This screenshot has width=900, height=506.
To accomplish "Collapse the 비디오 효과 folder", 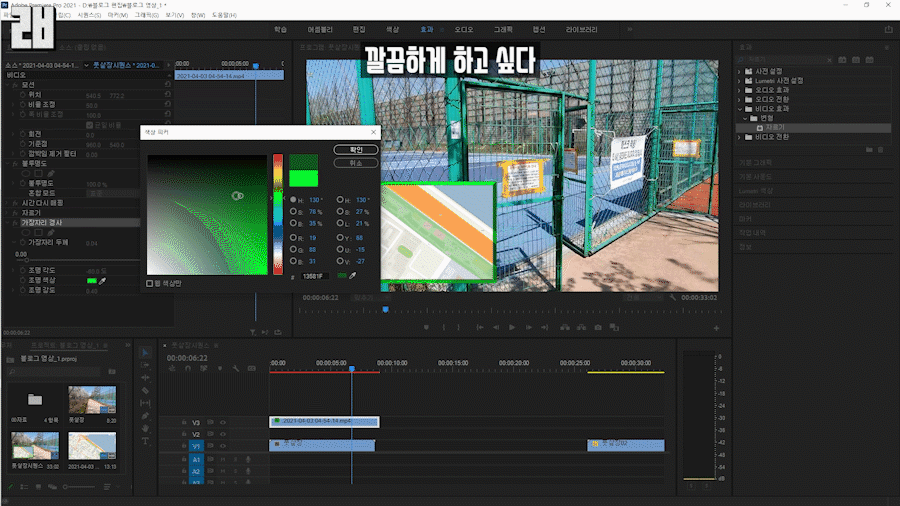I will (x=739, y=108).
